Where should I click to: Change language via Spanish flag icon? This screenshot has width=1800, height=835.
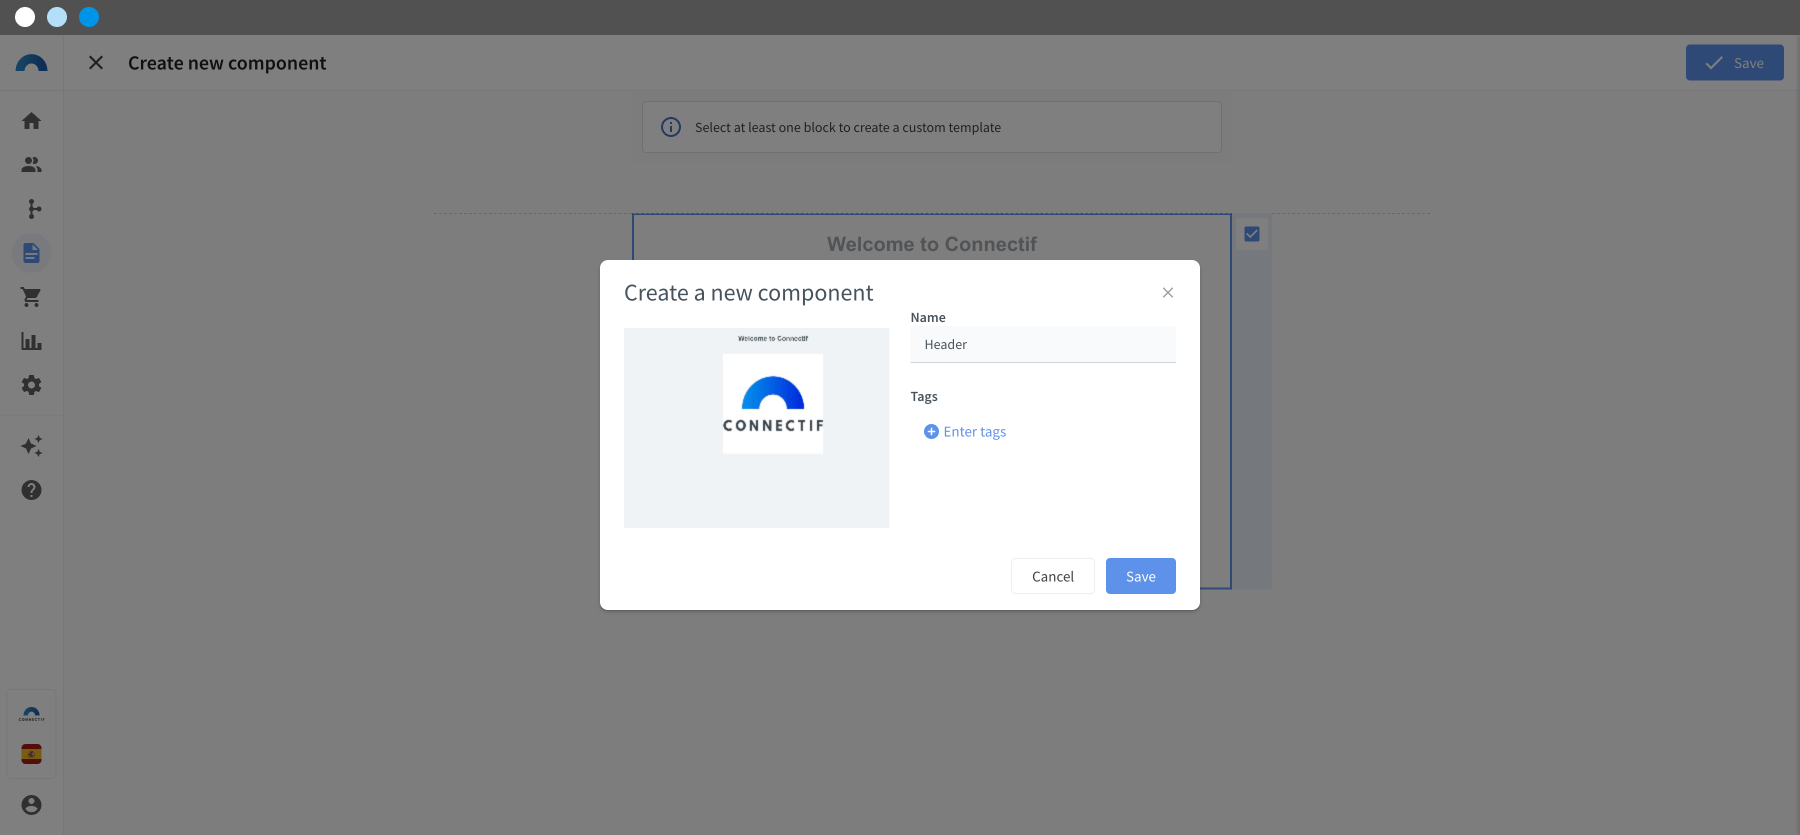point(31,754)
